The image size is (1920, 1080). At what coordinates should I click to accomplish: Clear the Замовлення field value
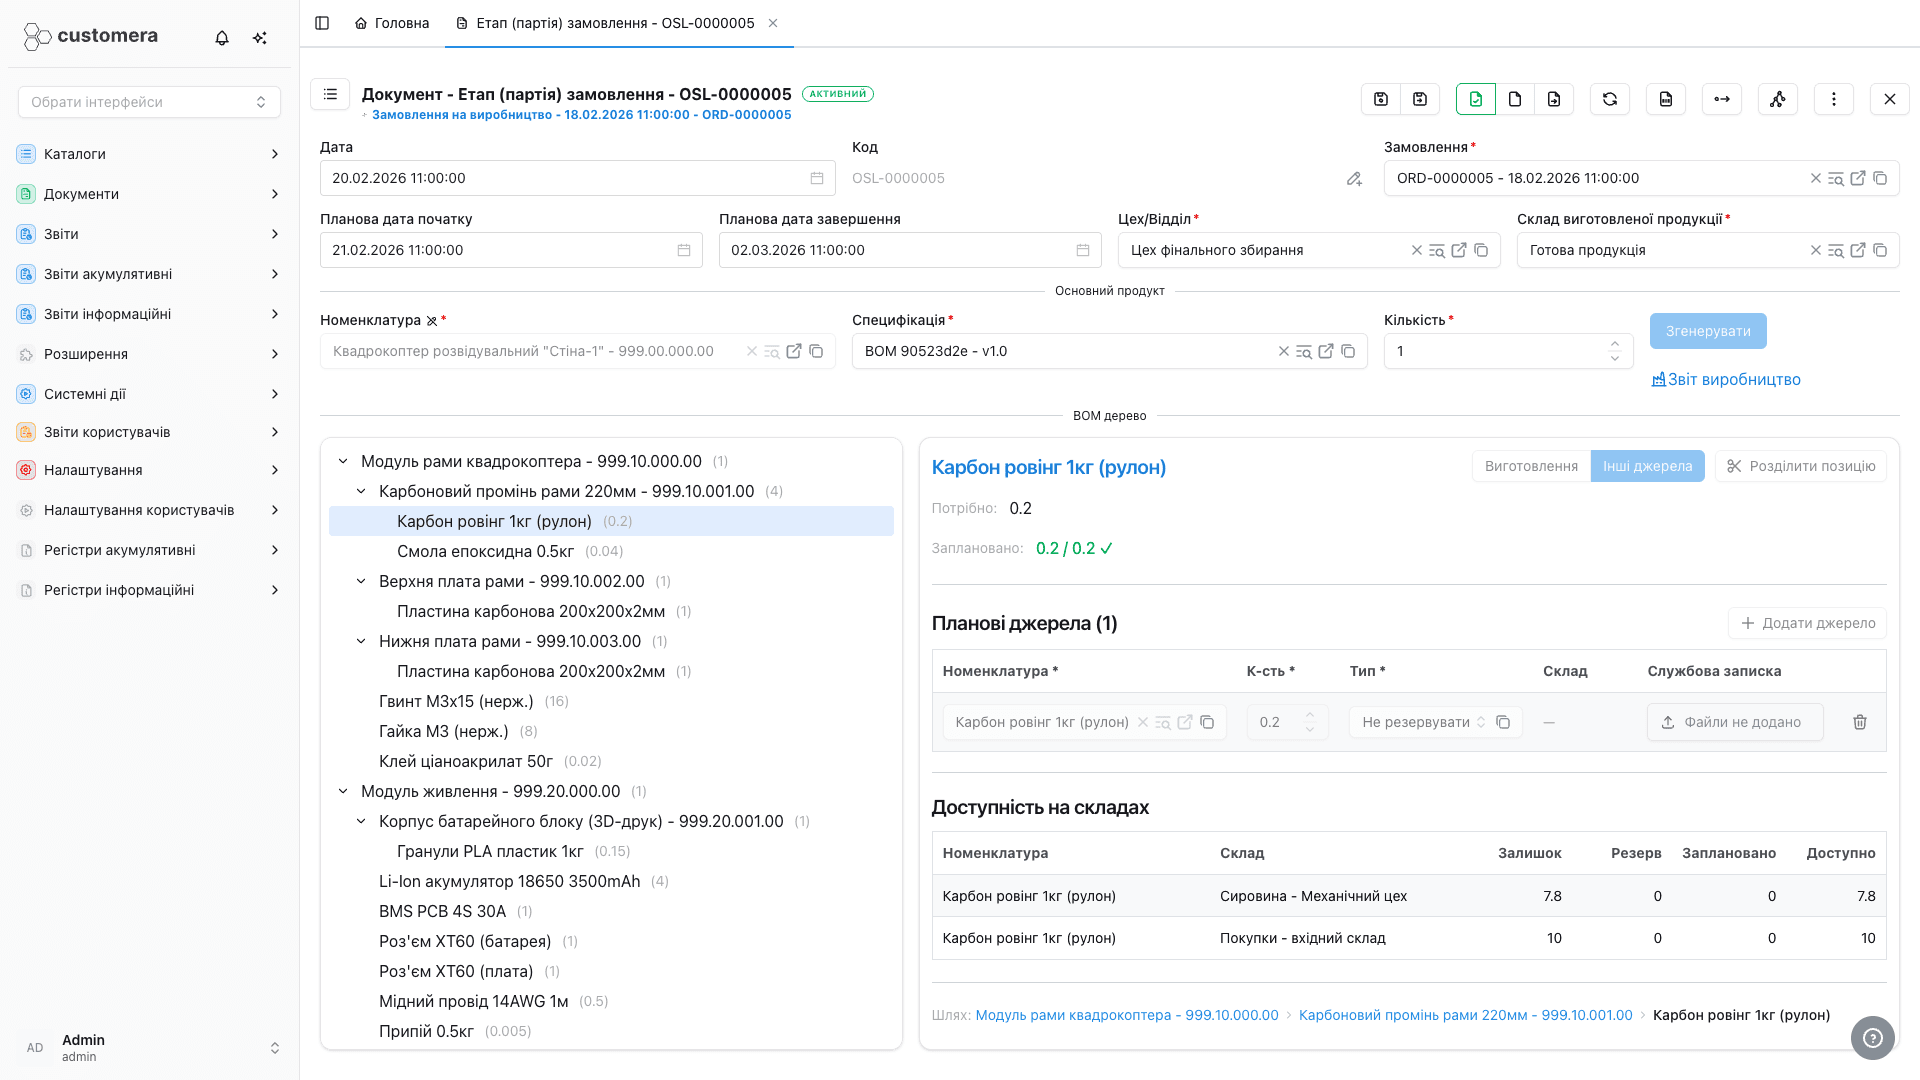(x=1816, y=178)
